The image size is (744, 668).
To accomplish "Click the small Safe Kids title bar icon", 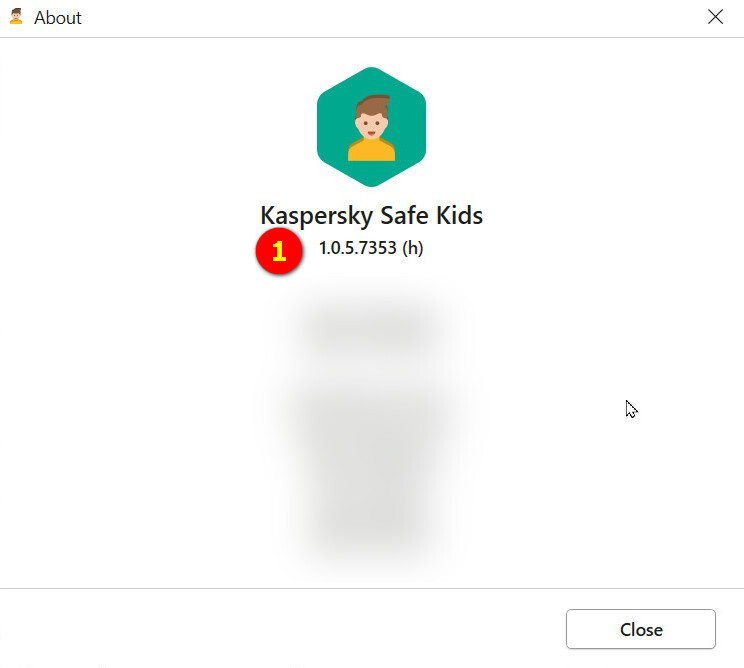I will 16,17.
